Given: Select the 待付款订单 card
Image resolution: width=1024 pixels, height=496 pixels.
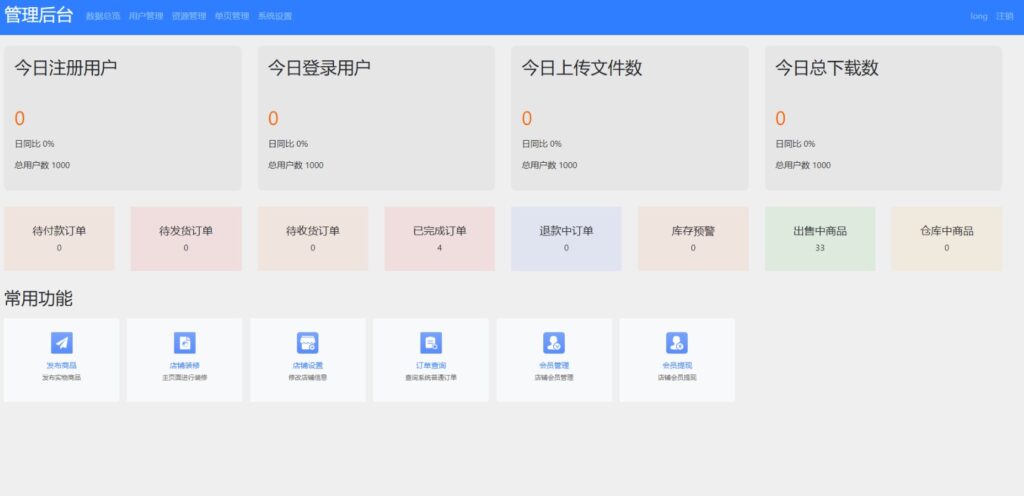Looking at the screenshot, I should pos(59,239).
